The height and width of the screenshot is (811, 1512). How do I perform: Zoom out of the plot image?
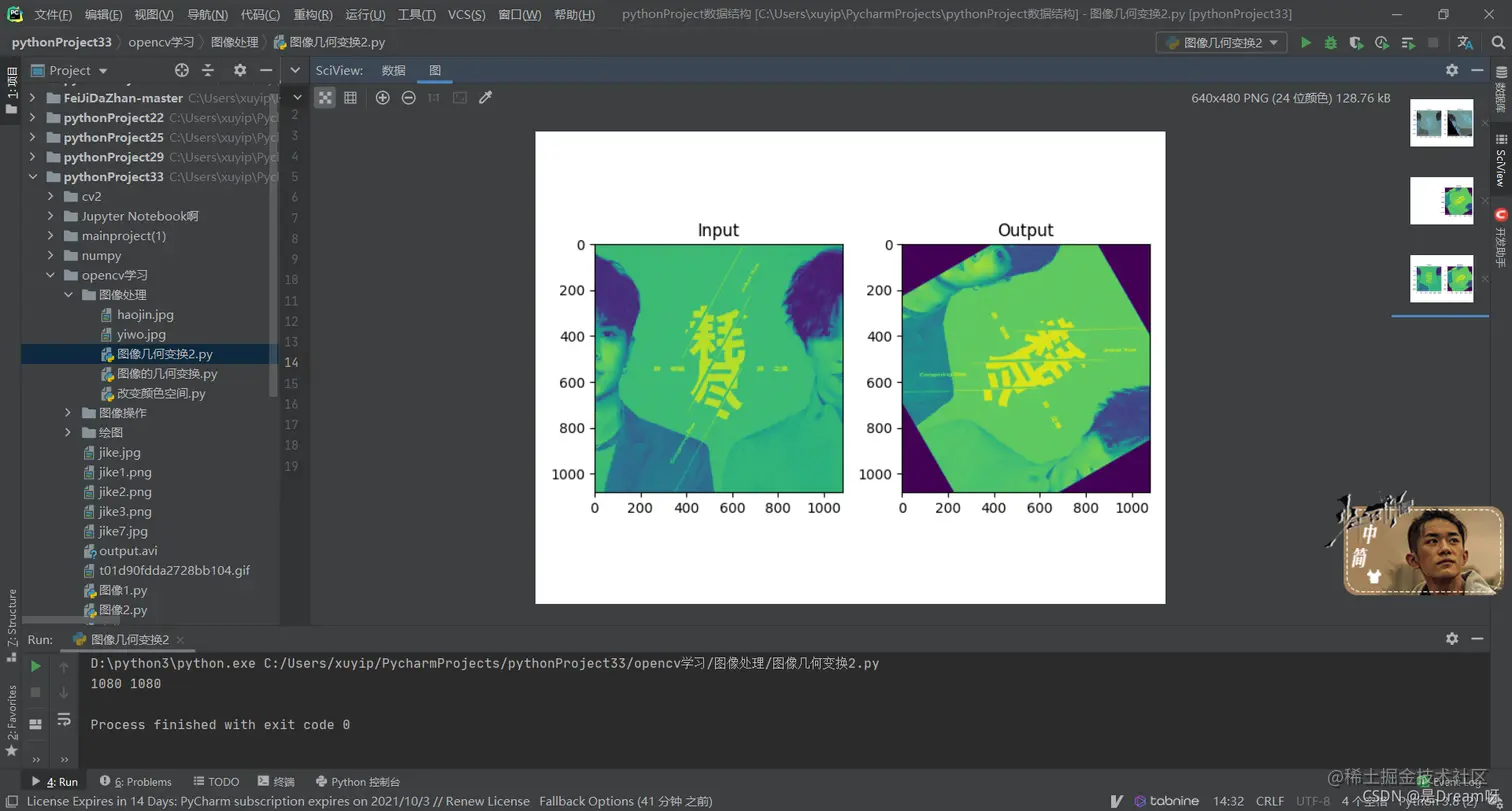pos(409,97)
